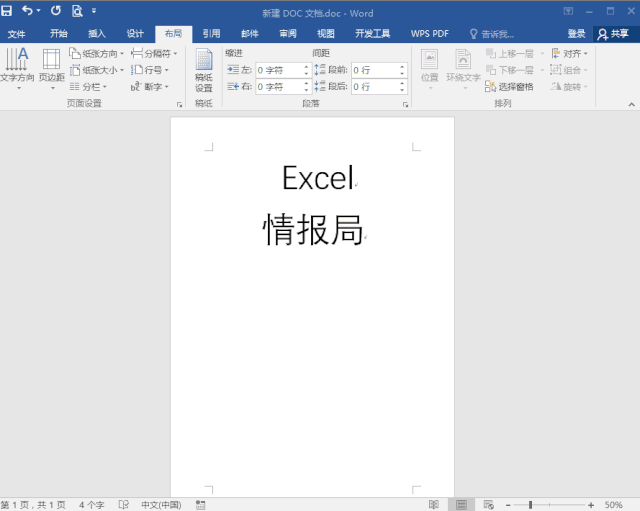This screenshot has height=511, width=640.
Task: Decrease the right indent with the down arrow
Action: click(307, 90)
